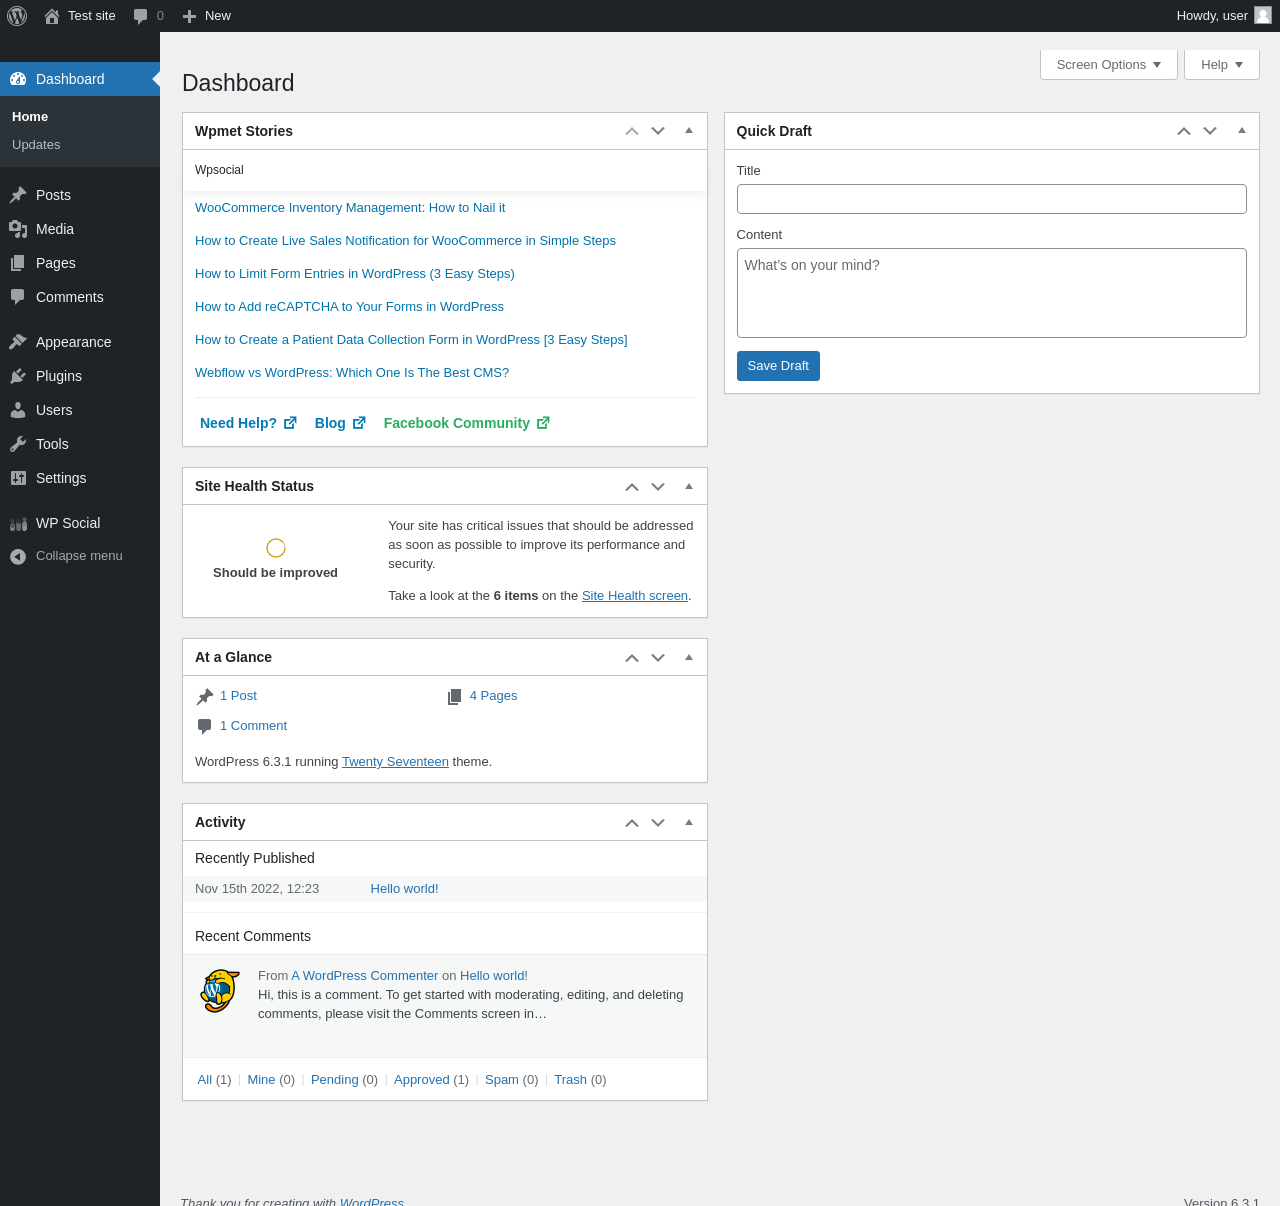Toggle the Activity panel

tap(689, 822)
